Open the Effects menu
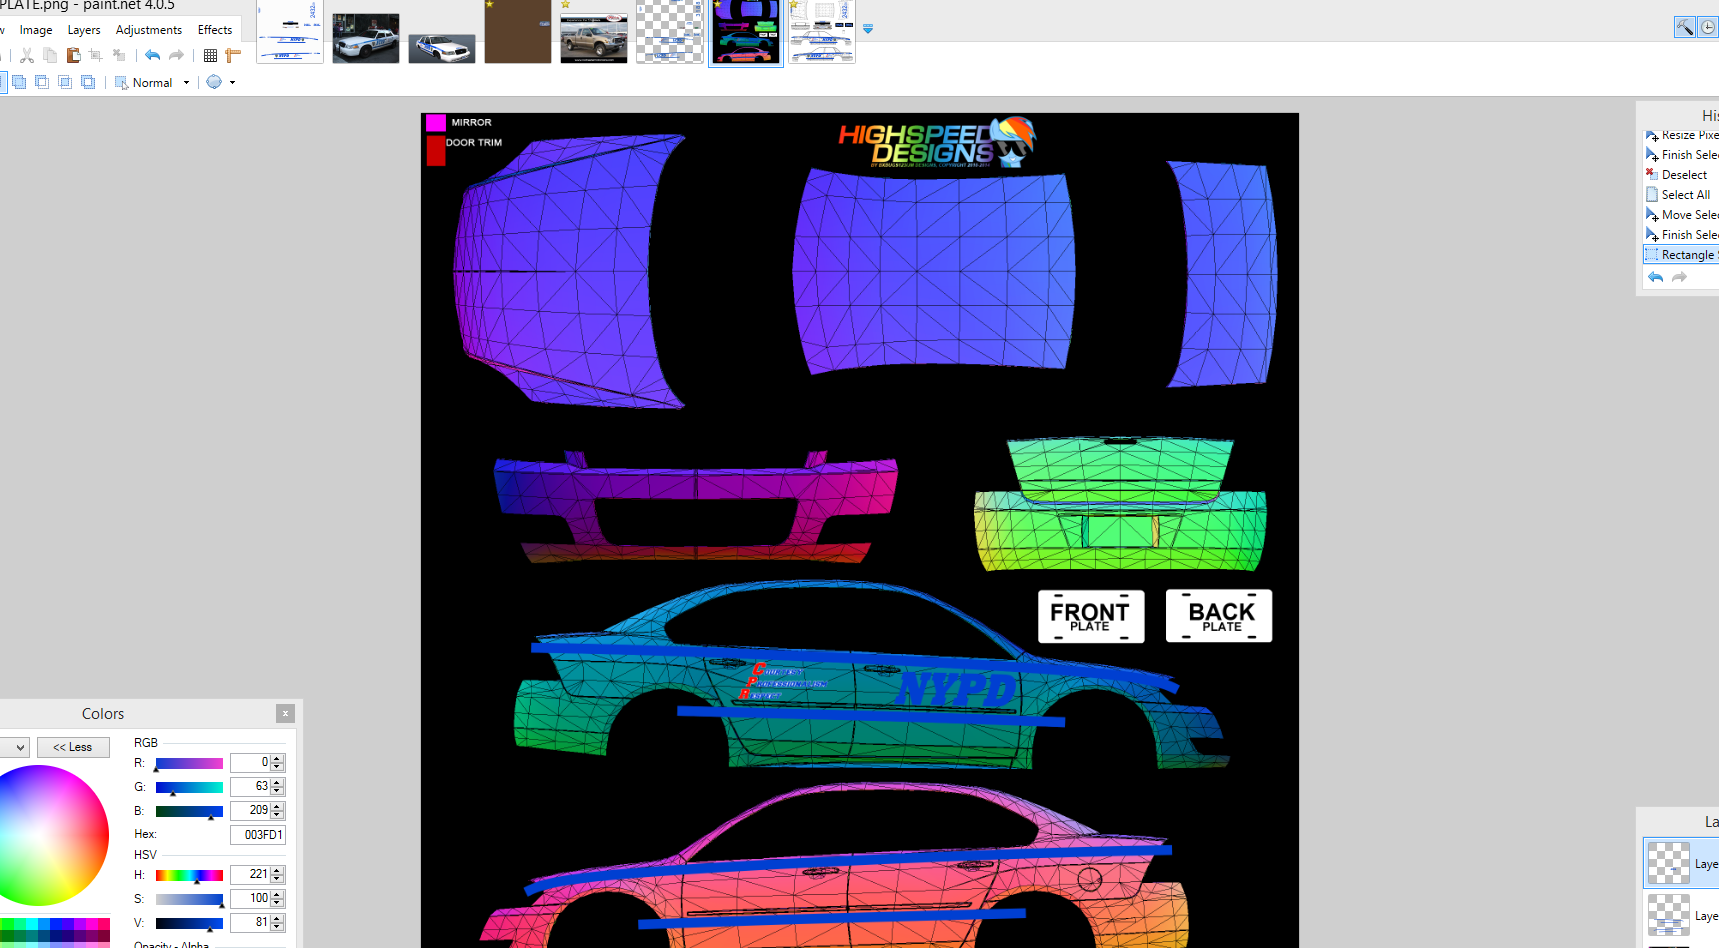Screen dimensions: 1719x948 click(x=215, y=30)
